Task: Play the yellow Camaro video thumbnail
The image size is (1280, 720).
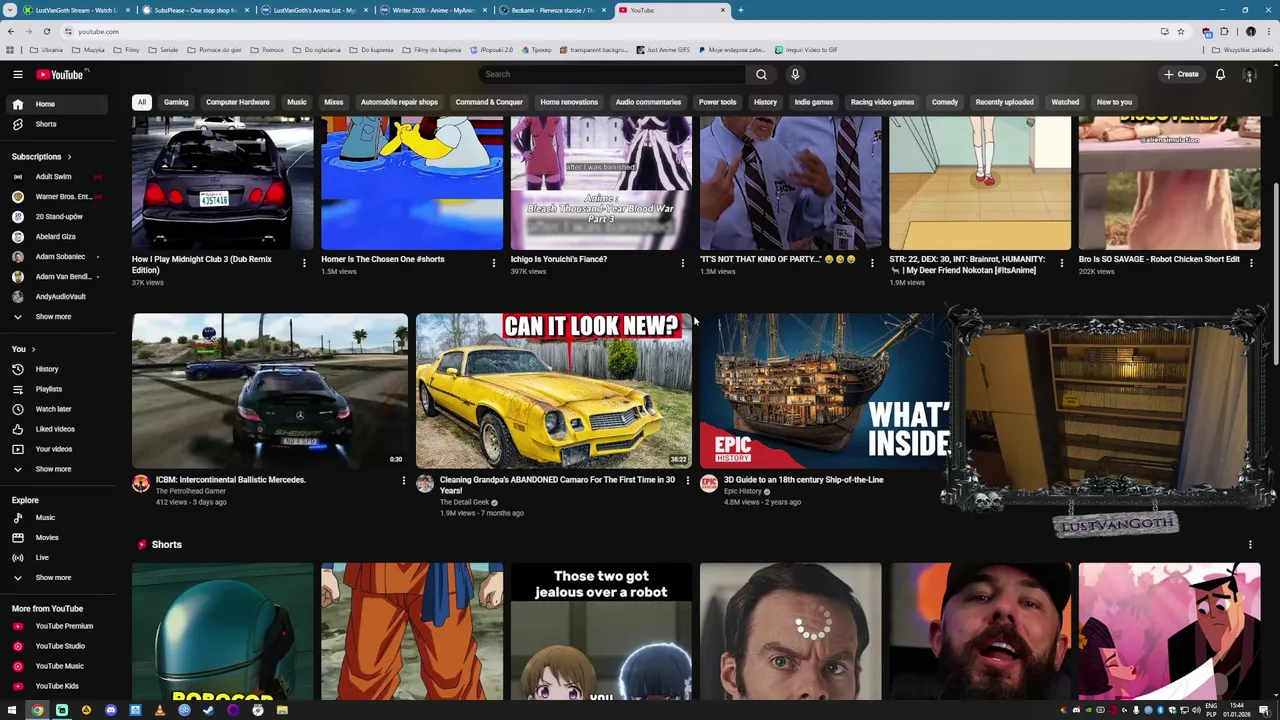Action: coord(553,391)
